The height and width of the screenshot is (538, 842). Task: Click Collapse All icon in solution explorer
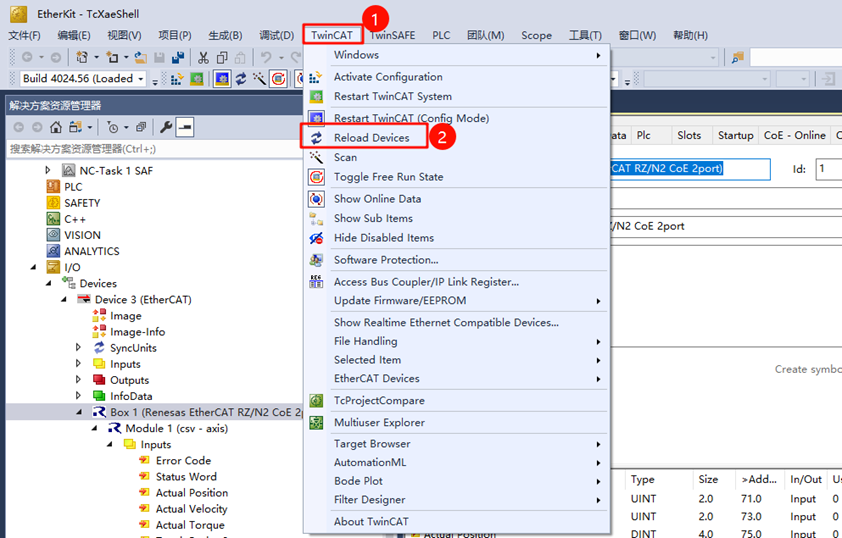point(141,127)
